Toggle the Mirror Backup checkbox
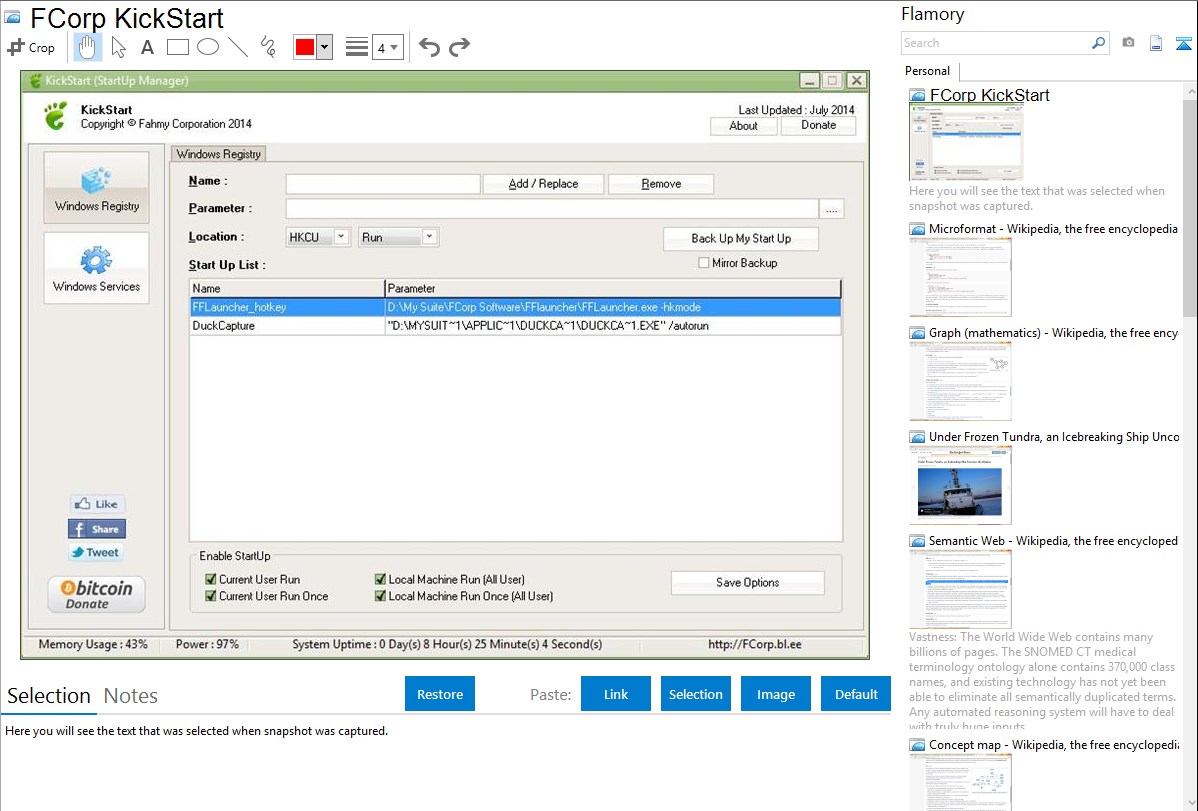 (x=704, y=263)
